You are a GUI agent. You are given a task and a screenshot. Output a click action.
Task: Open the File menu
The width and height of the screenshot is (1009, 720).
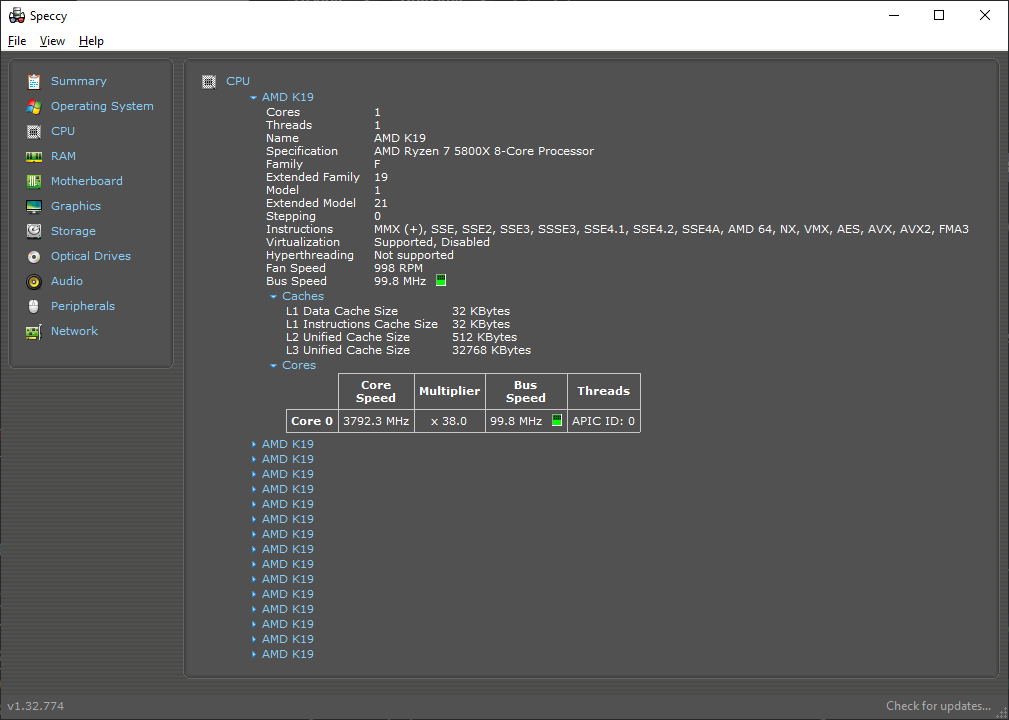point(17,41)
